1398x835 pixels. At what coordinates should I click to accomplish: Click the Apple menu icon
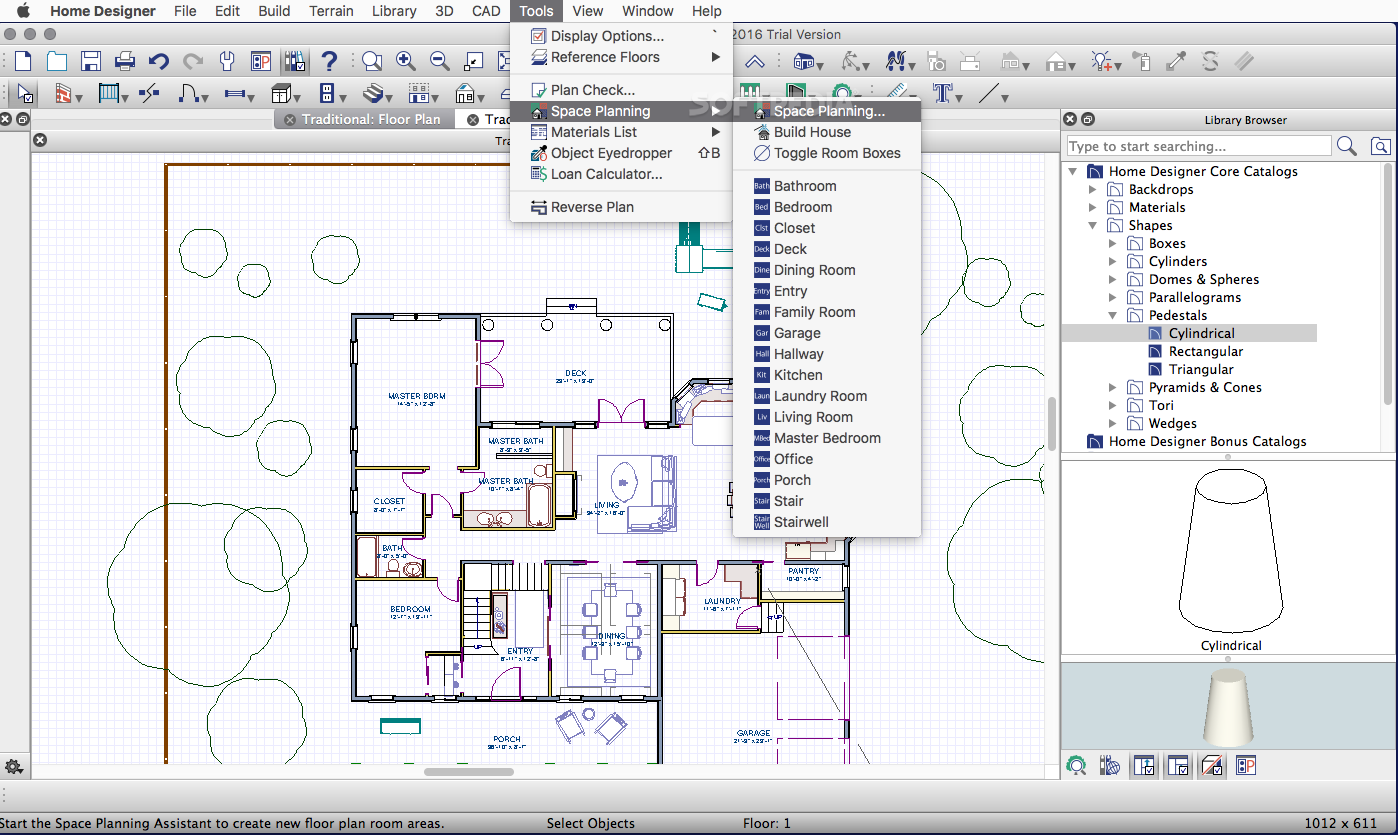23,11
